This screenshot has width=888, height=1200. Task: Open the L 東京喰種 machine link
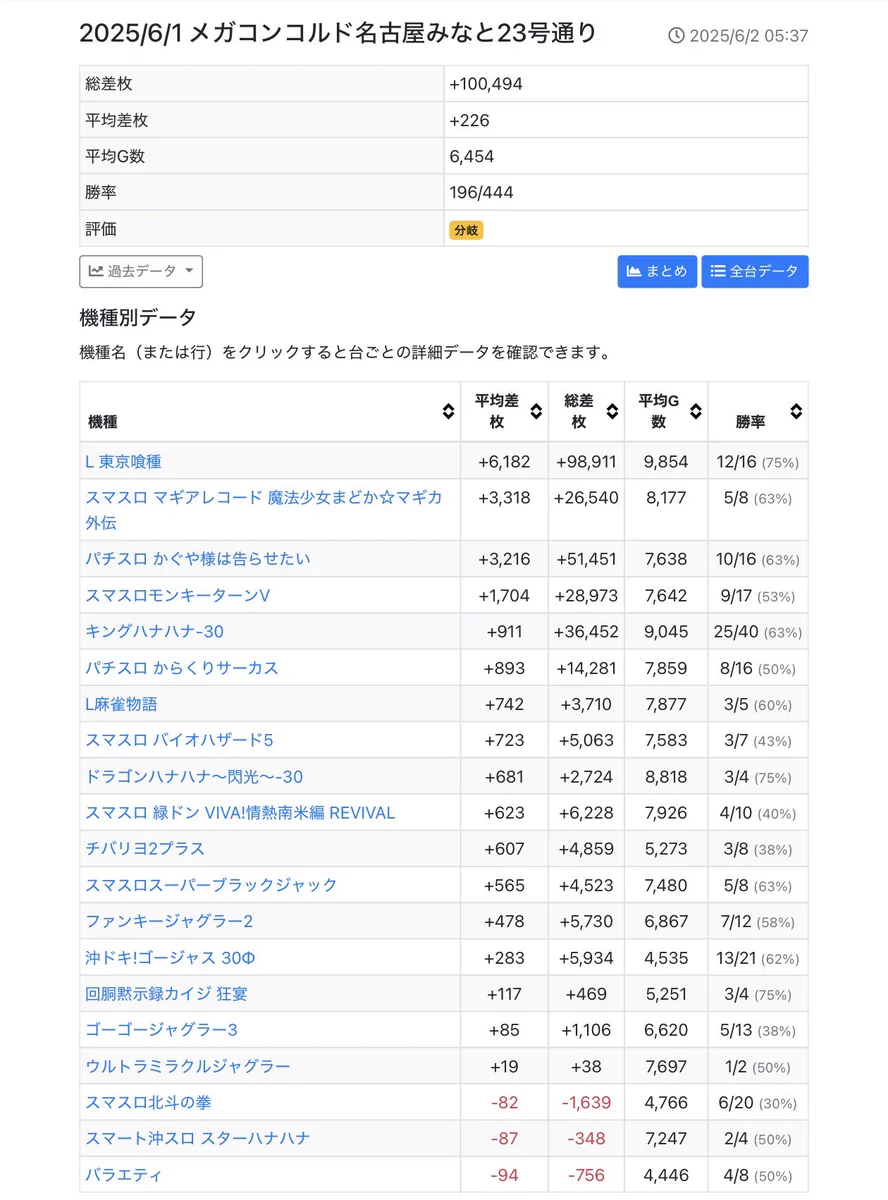[x=123, y=462]
